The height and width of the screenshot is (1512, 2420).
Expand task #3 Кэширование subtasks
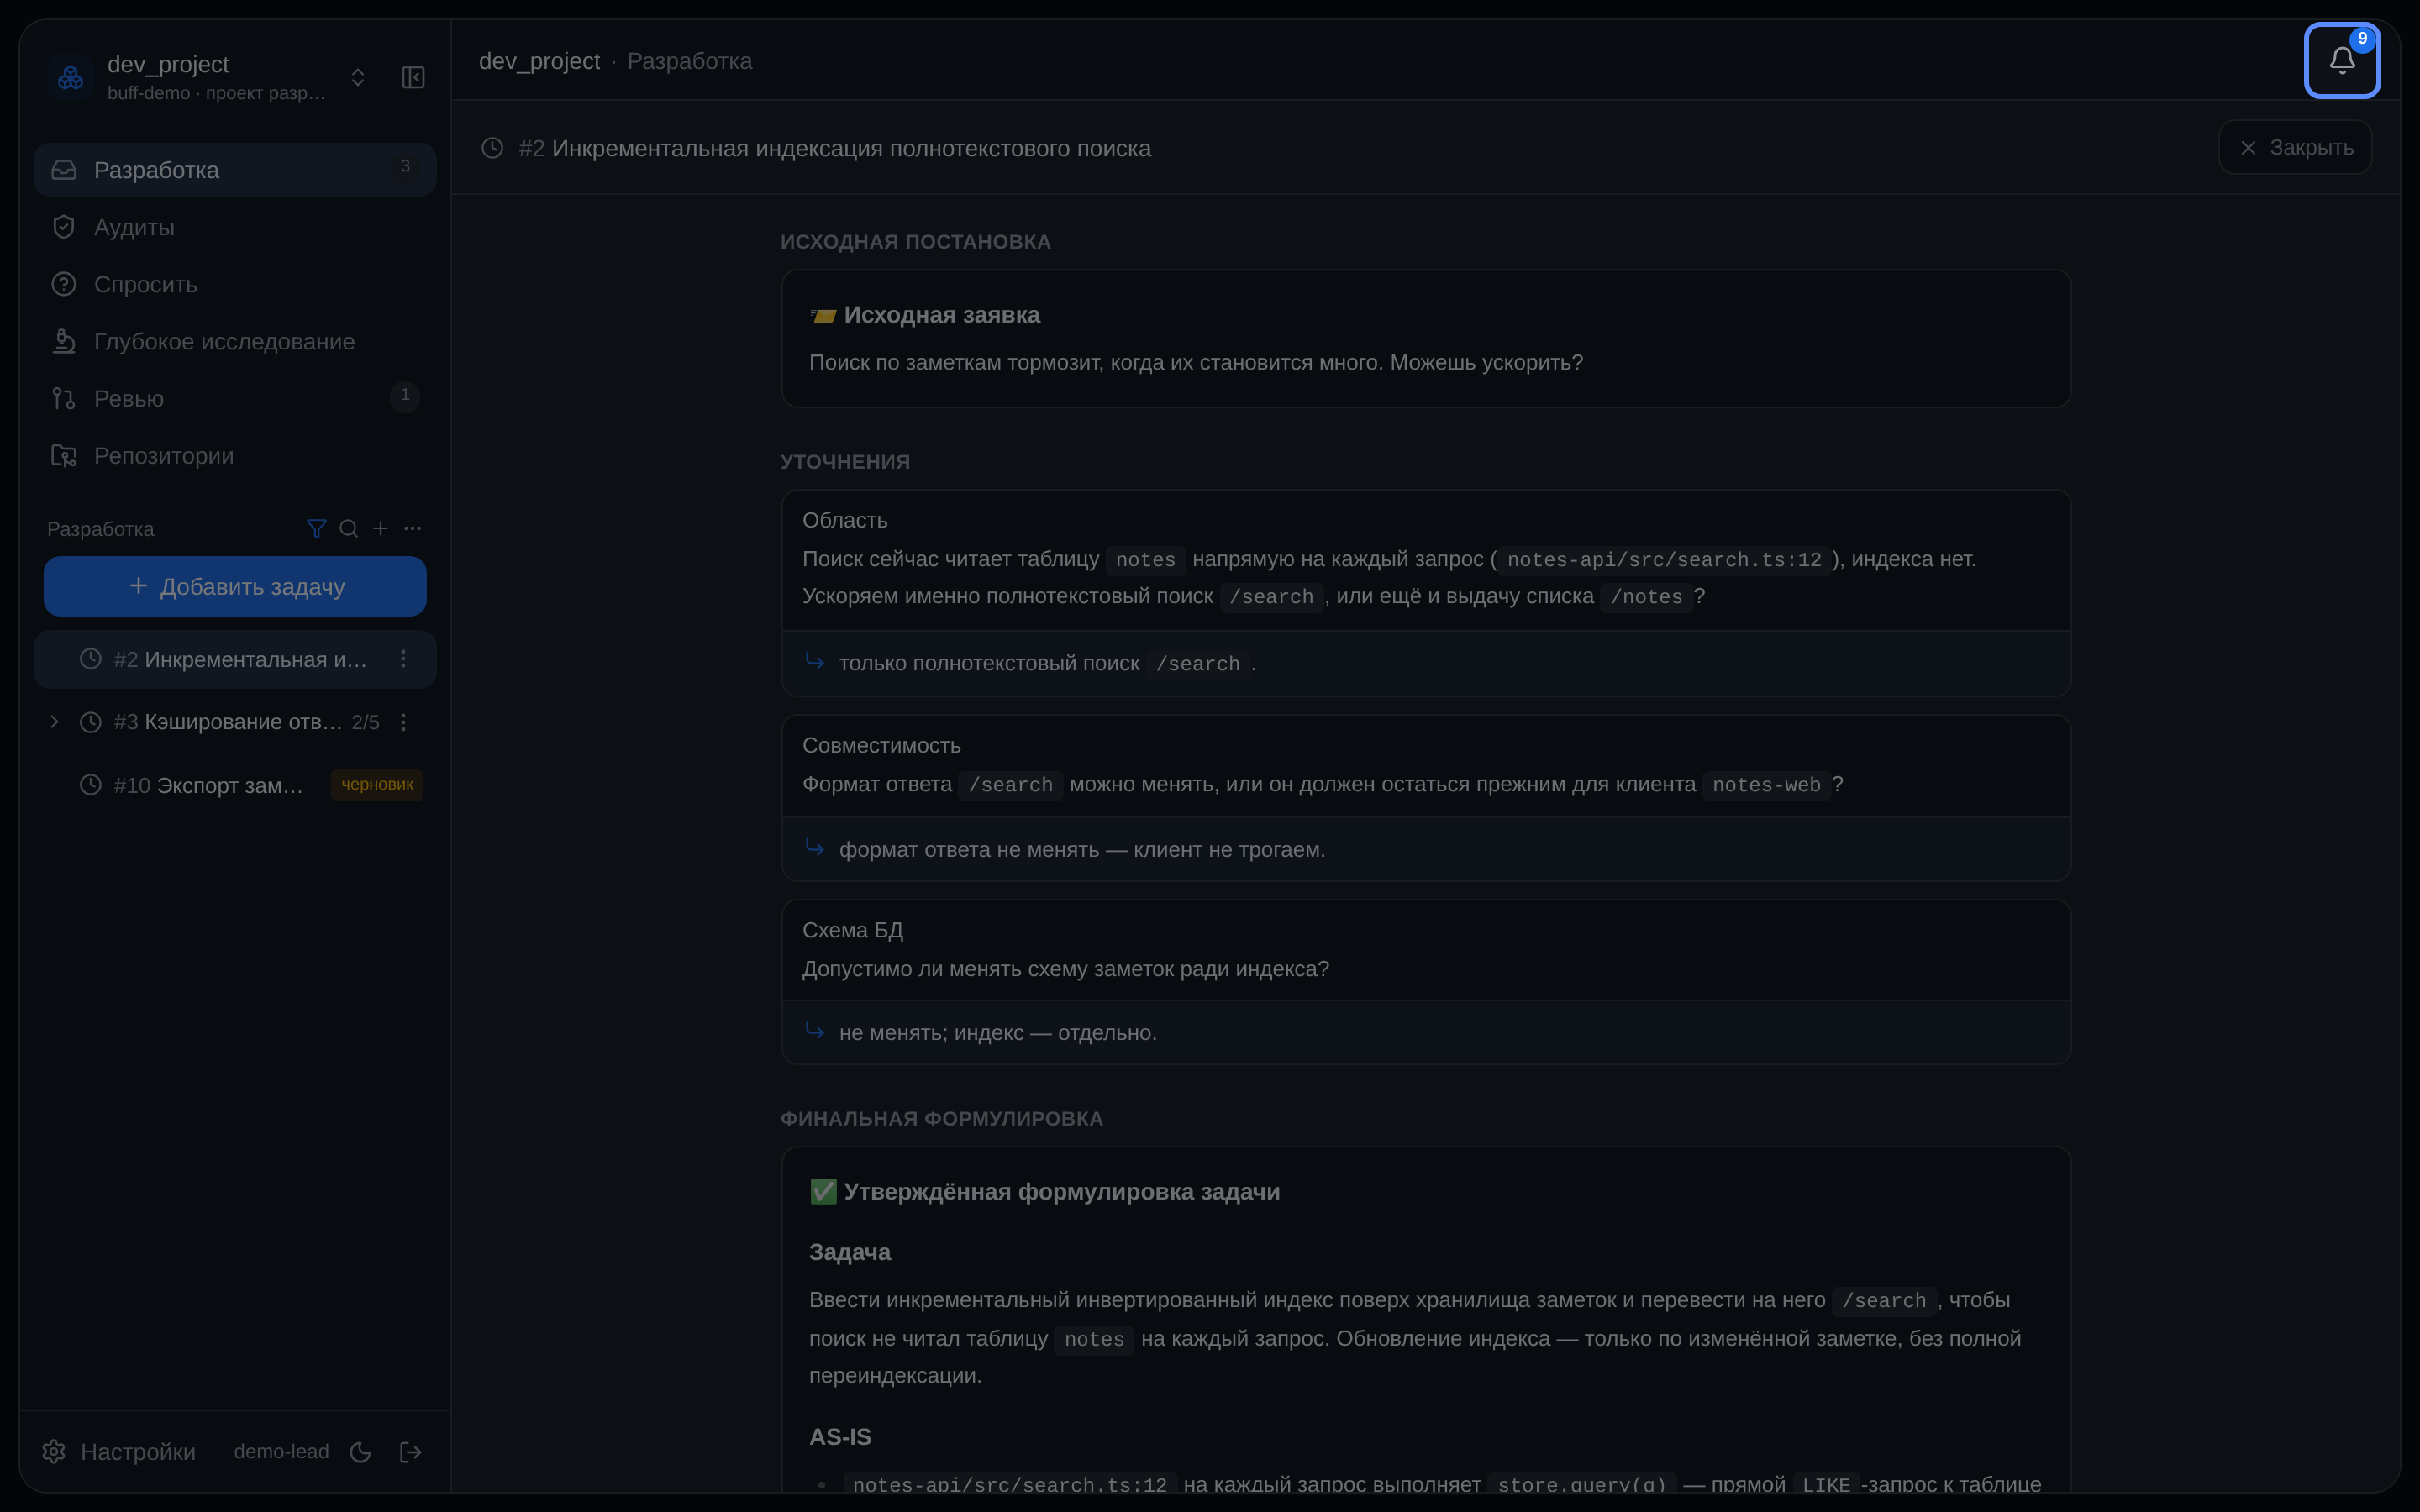(54, 722)
